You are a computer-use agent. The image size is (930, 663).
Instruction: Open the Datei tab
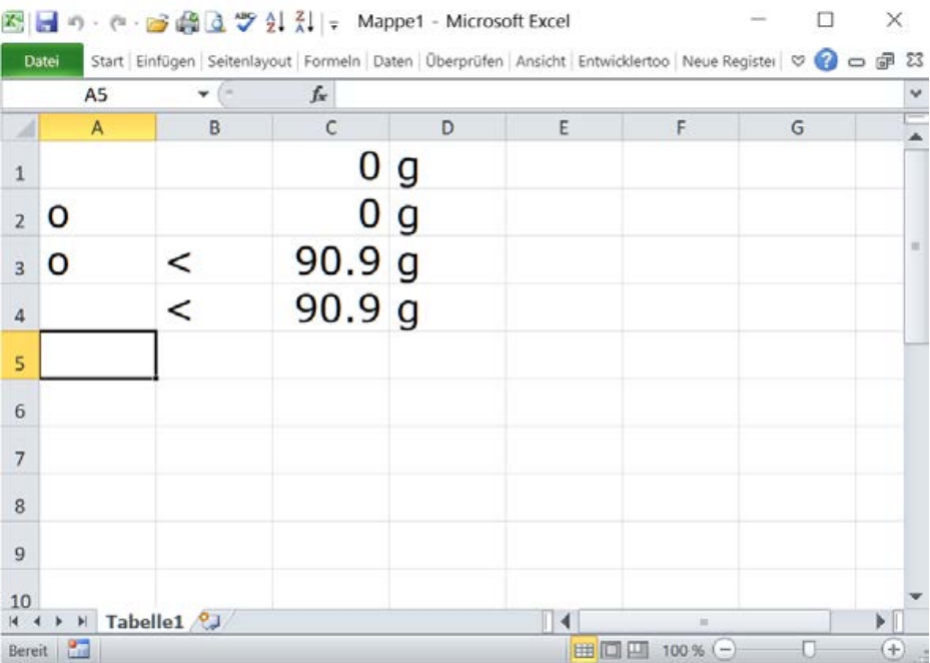click(x=42, y=62)
